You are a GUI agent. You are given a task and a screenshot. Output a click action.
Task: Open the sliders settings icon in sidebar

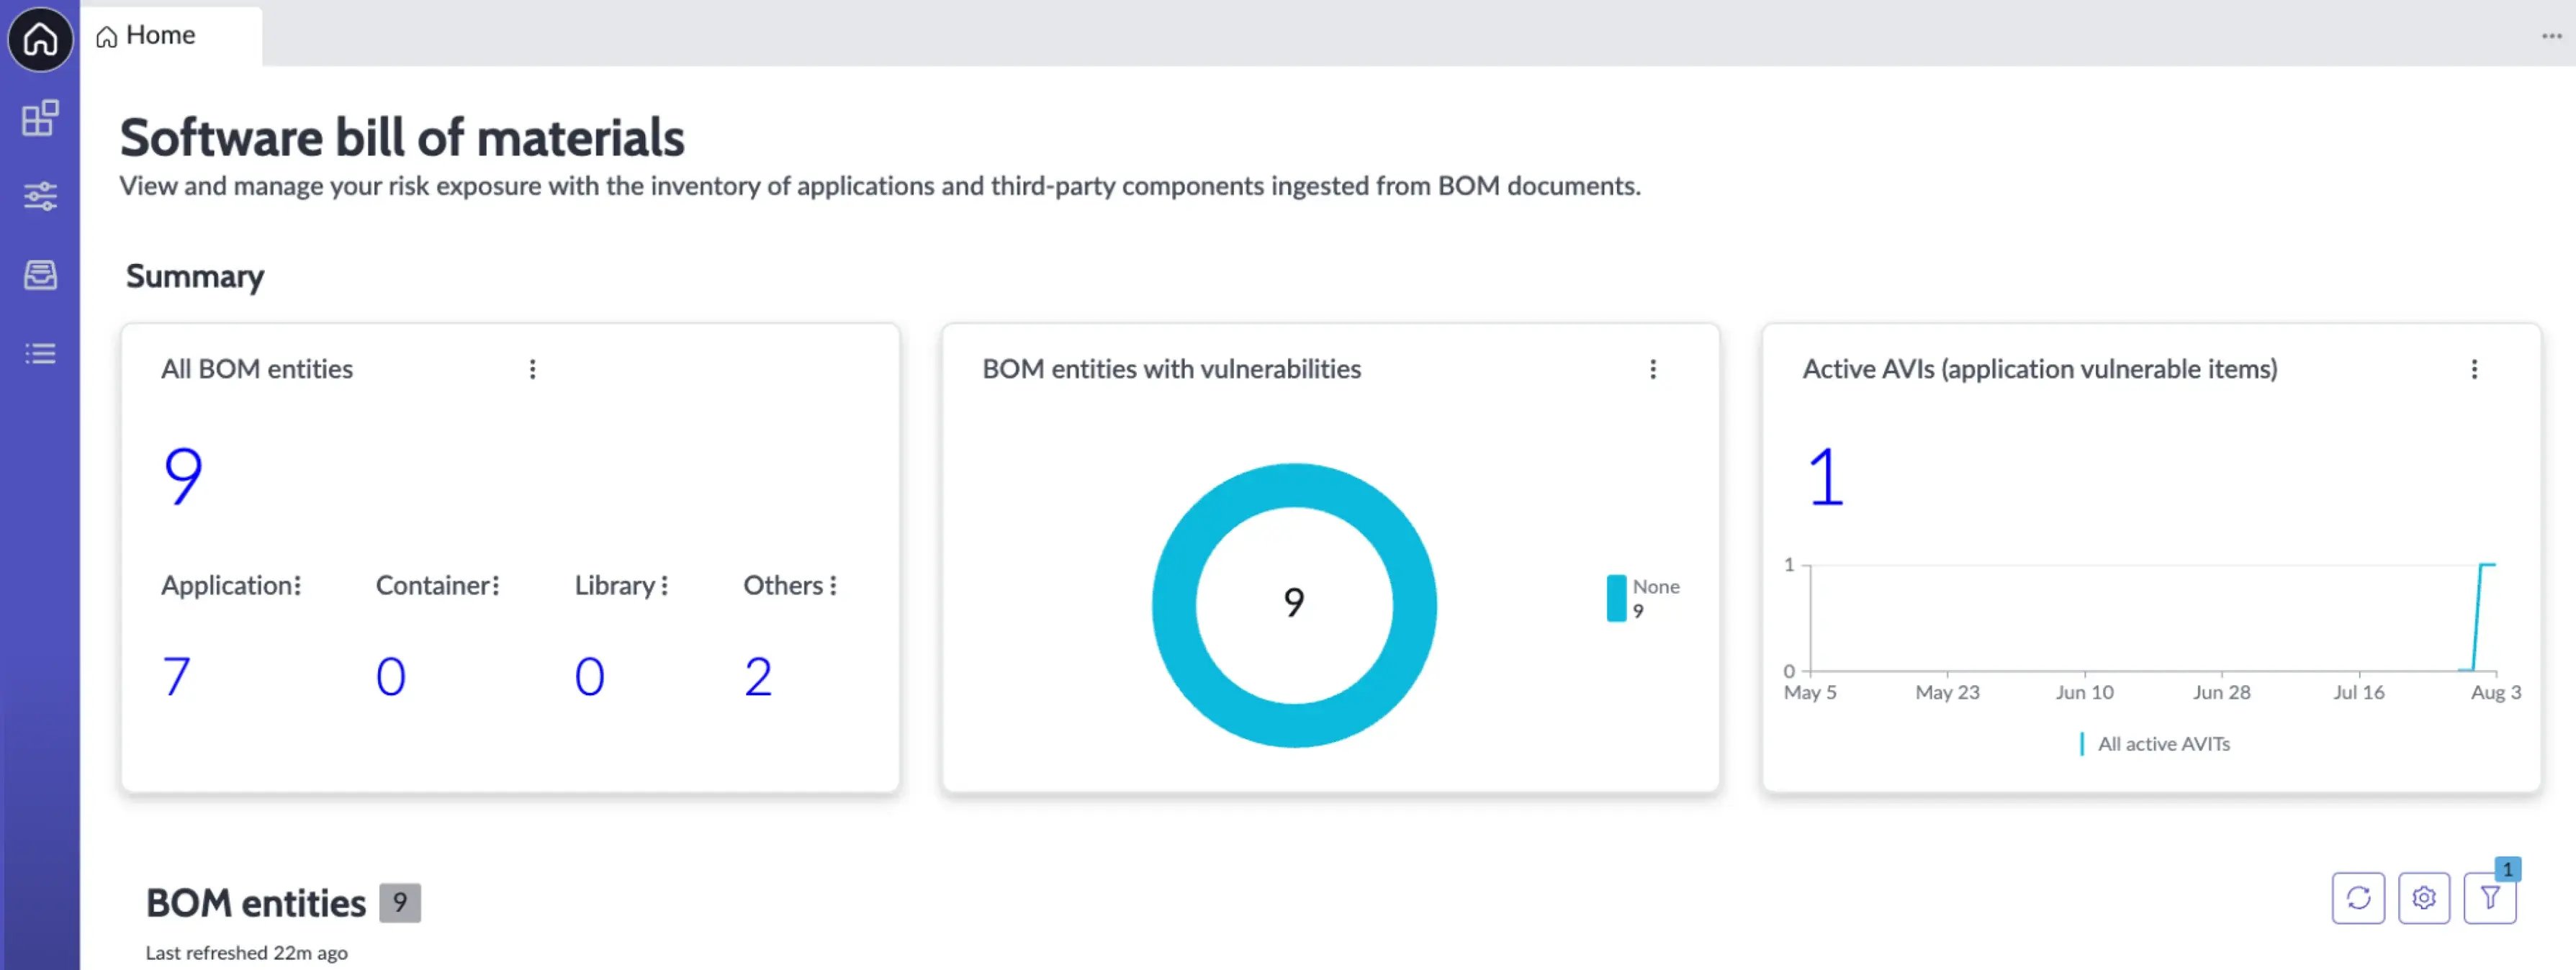pos(40,196)
